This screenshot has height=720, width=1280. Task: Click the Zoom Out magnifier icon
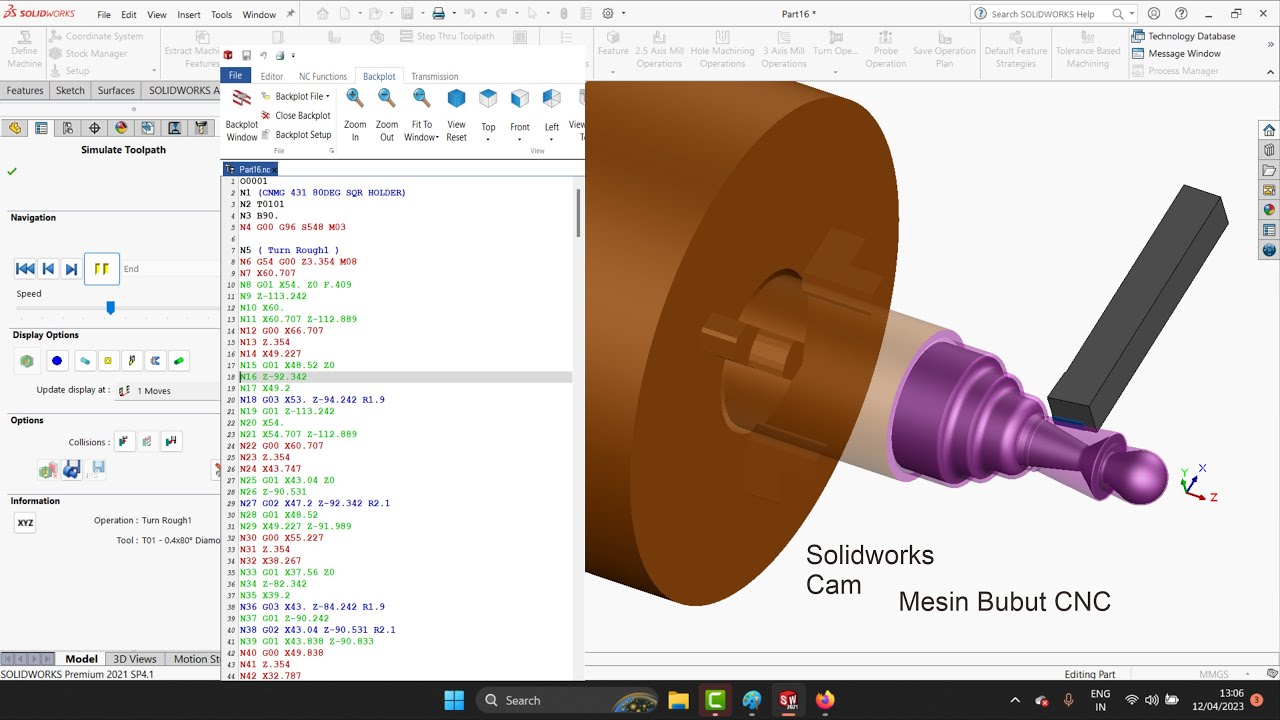pos(387,98)
